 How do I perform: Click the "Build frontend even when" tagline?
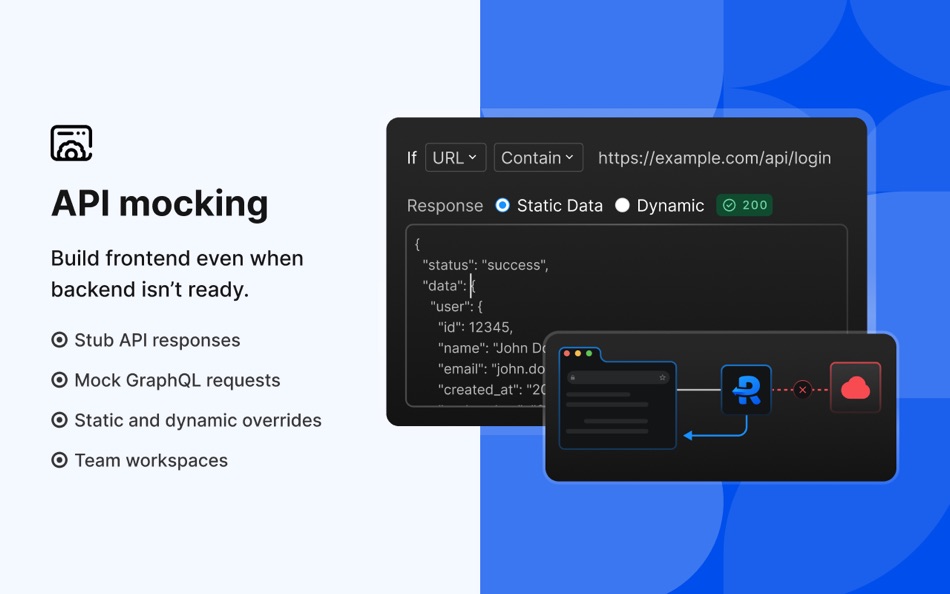[x=177, y=258]
